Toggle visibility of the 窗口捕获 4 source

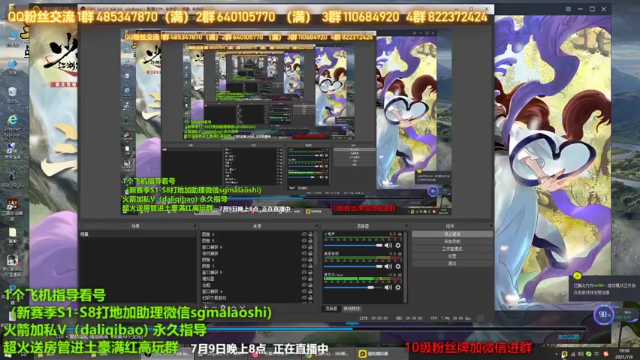(x=304, y=291)
